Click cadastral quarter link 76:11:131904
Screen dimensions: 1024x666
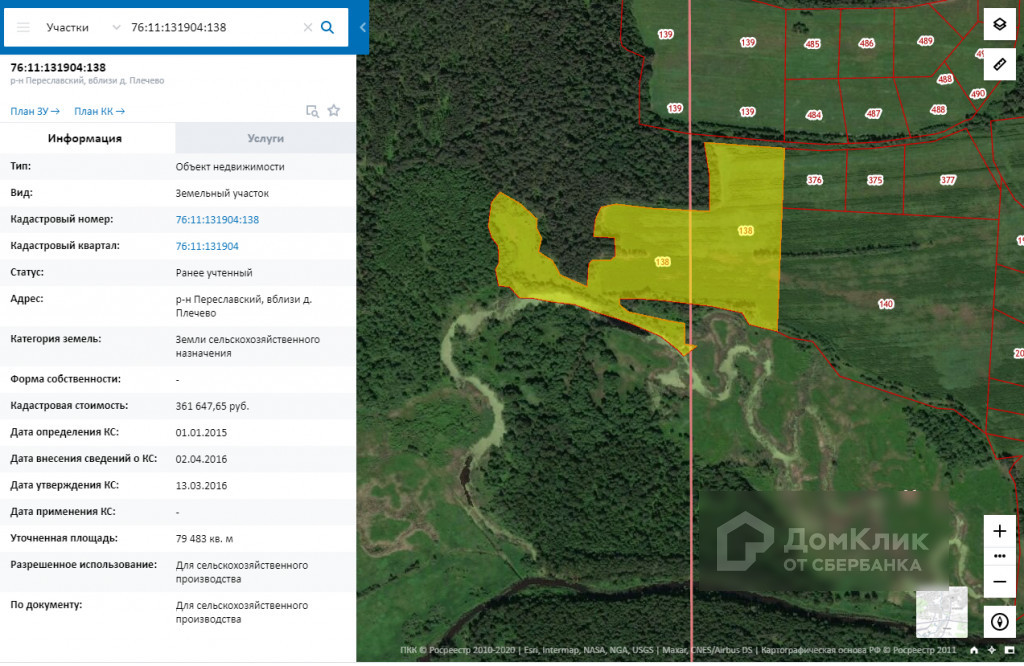point(207,246)
